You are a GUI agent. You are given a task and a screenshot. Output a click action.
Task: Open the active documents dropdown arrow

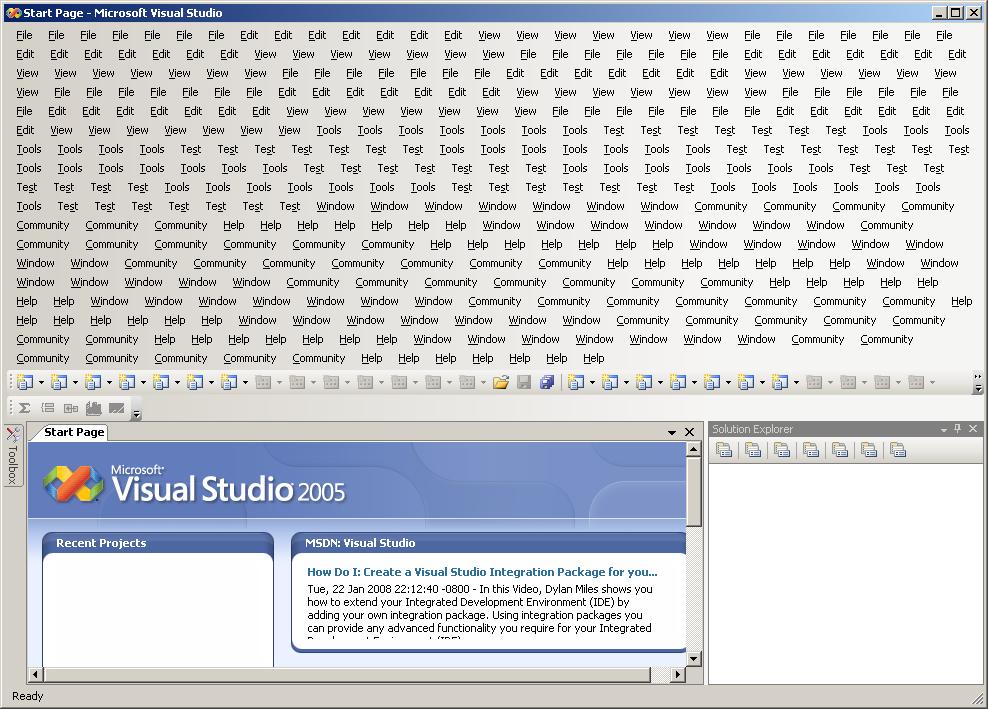[672, 432]
